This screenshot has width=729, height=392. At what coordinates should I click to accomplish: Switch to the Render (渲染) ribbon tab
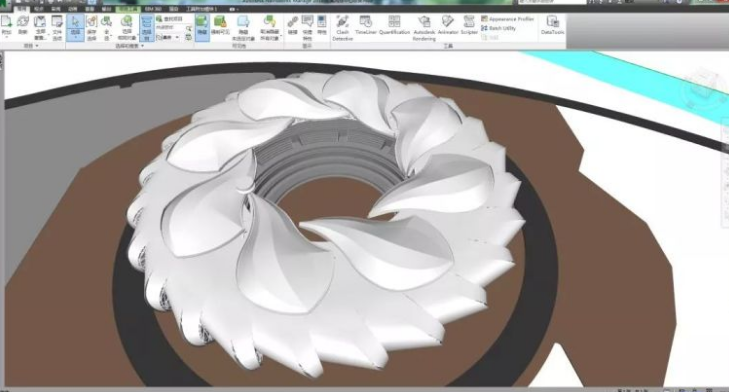(173, 9)
